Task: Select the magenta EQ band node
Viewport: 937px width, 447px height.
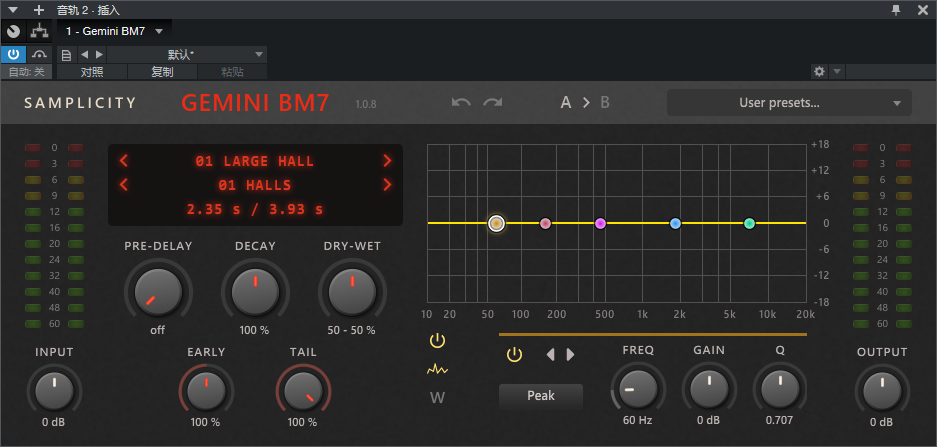Action: (601, 224)
